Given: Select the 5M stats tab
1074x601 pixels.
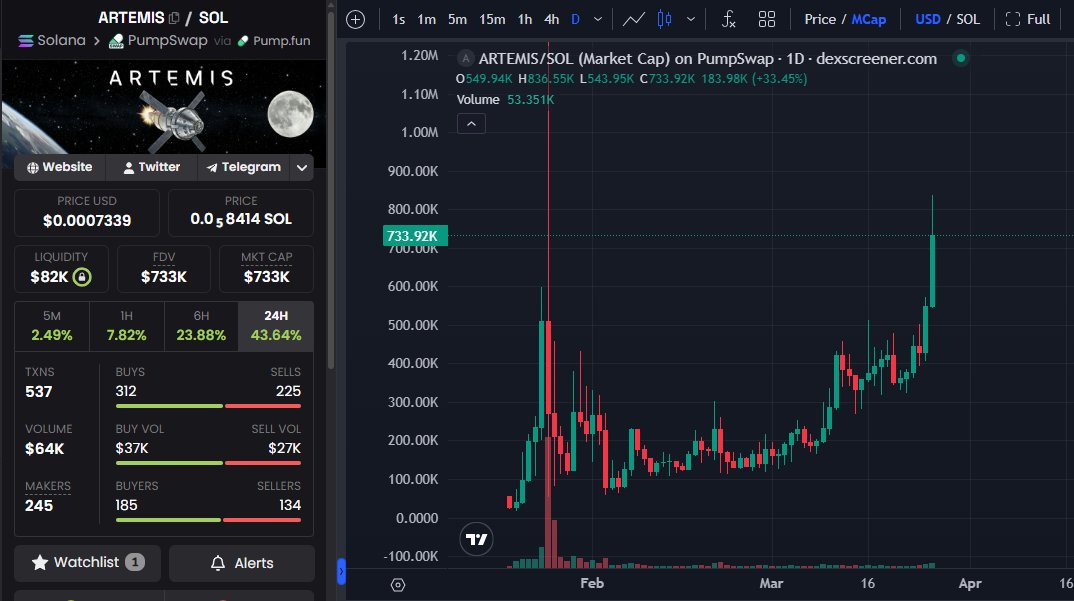Looking at the screenshot, I should (x=51, y=326).
